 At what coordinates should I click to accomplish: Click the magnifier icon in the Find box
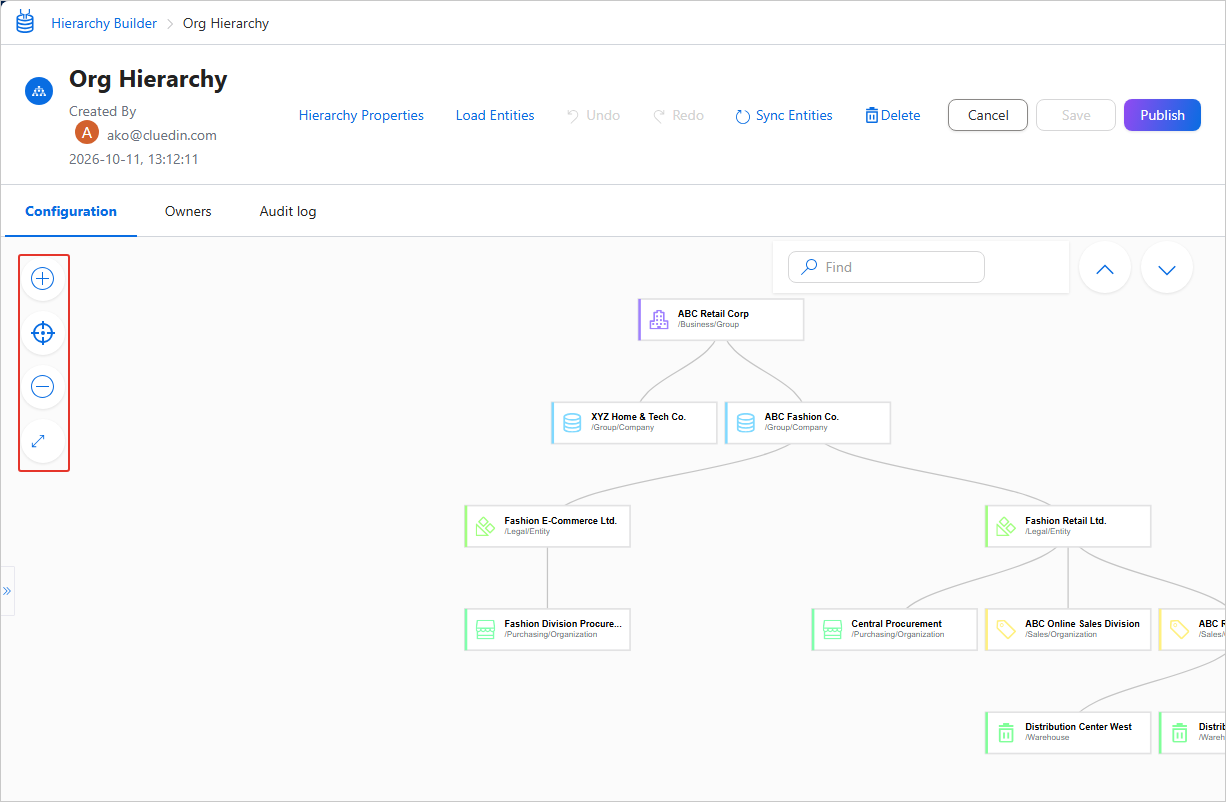810,267
